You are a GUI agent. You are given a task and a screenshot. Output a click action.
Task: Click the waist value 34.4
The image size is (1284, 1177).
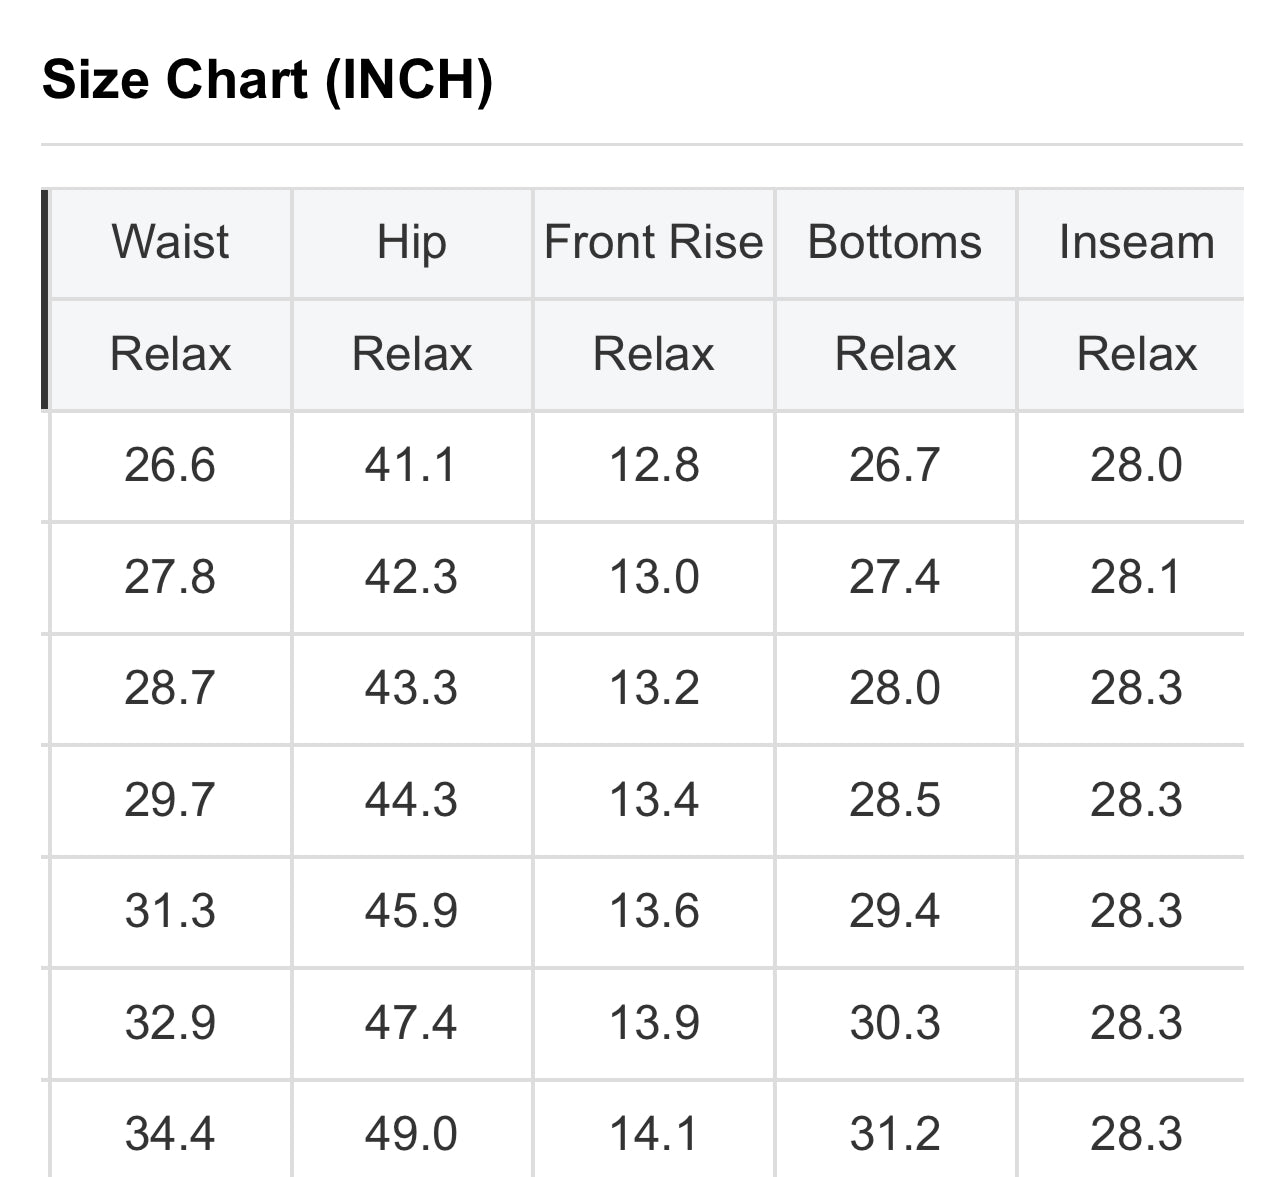point(170,1134)
